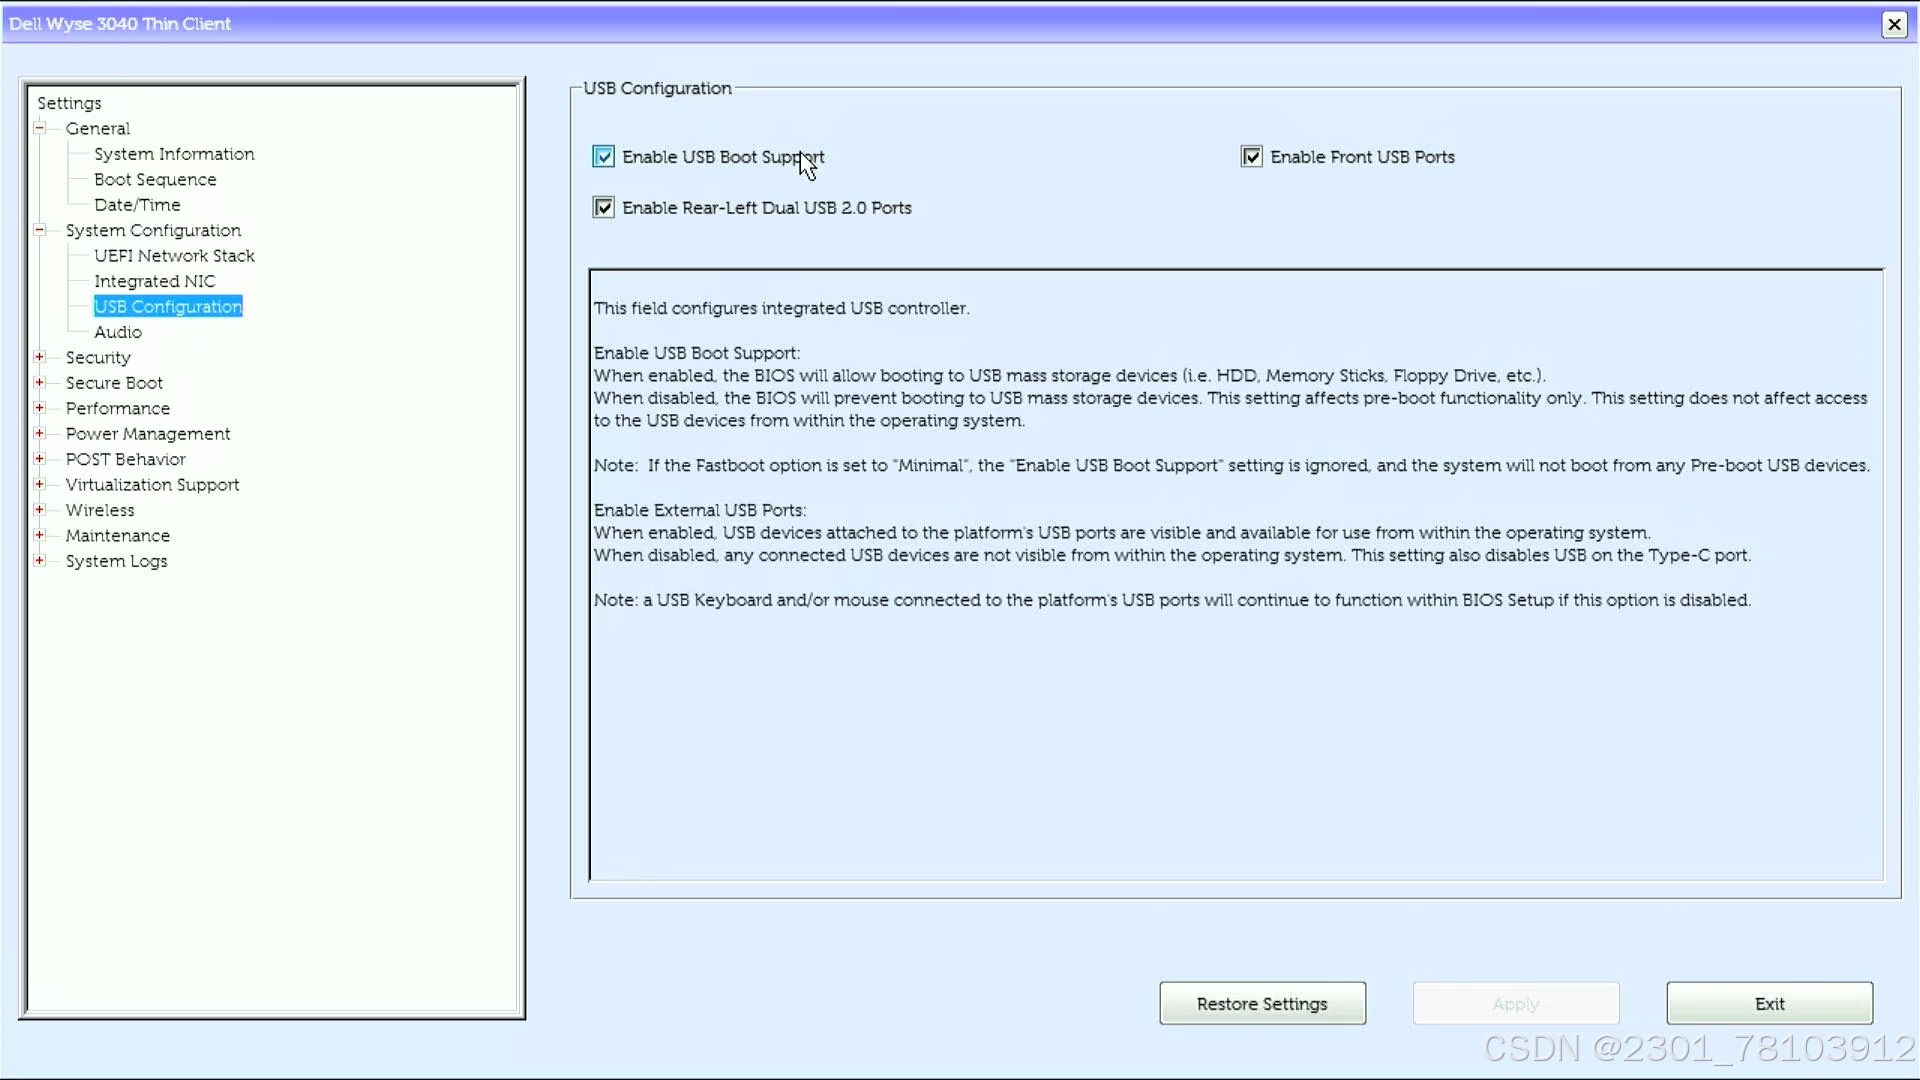Uncheck Enable Front USB Ports
The image size is (1920, 1080).
pos(1251,157)
